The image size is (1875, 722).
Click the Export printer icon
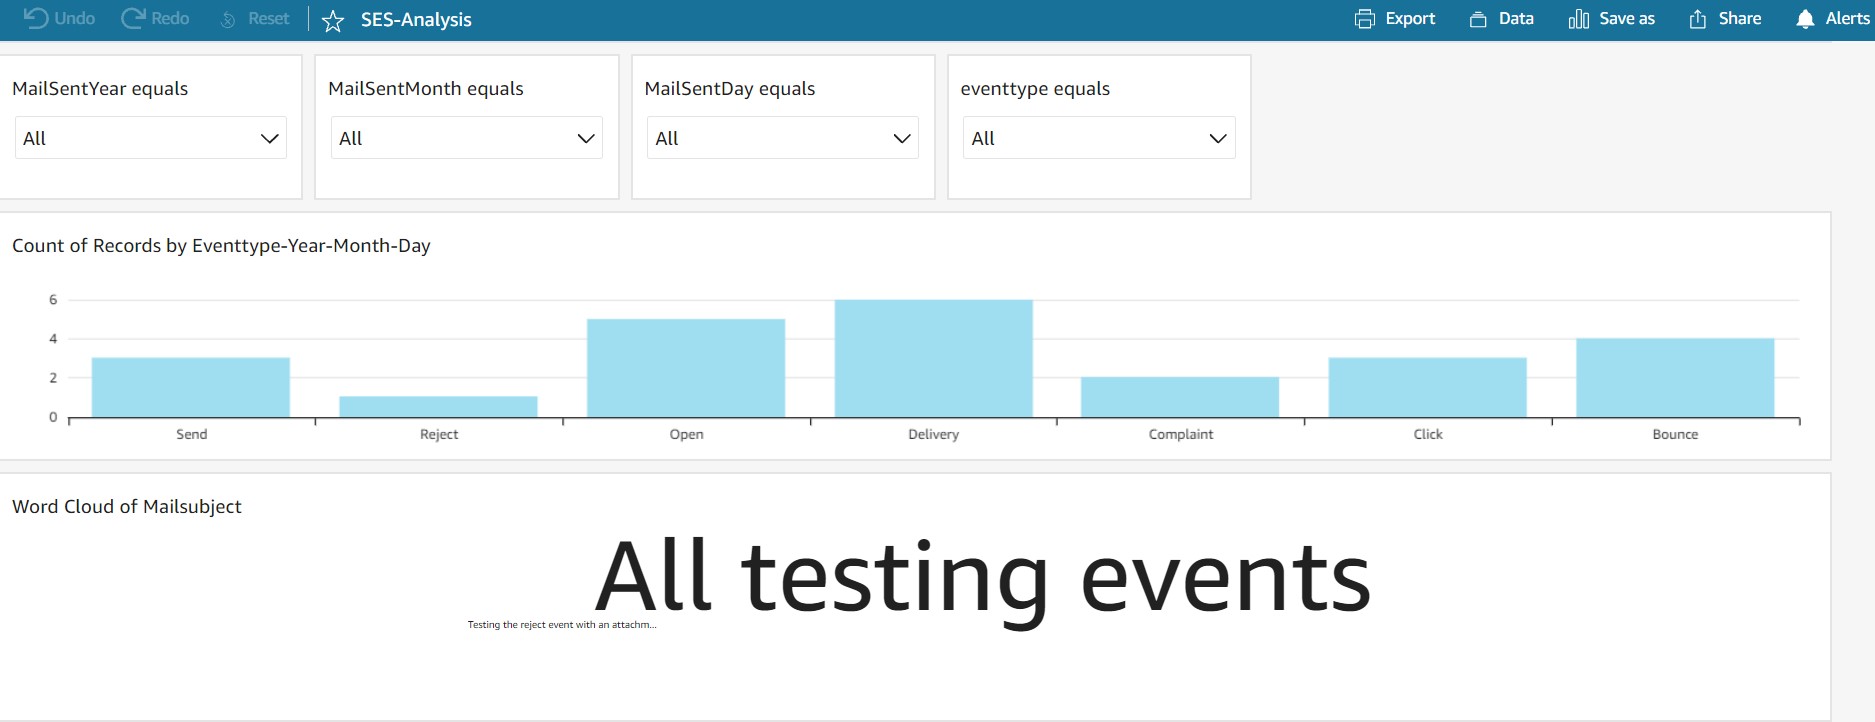click(x=1365, y=19)
